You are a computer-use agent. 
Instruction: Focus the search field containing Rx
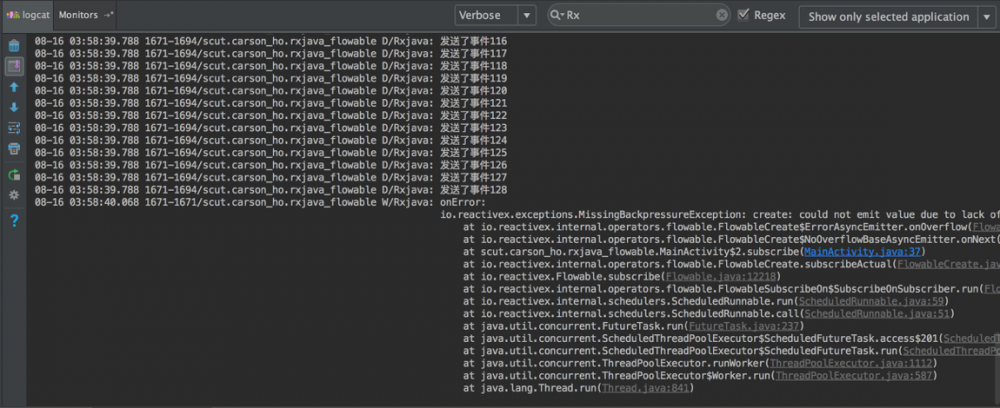640,15
